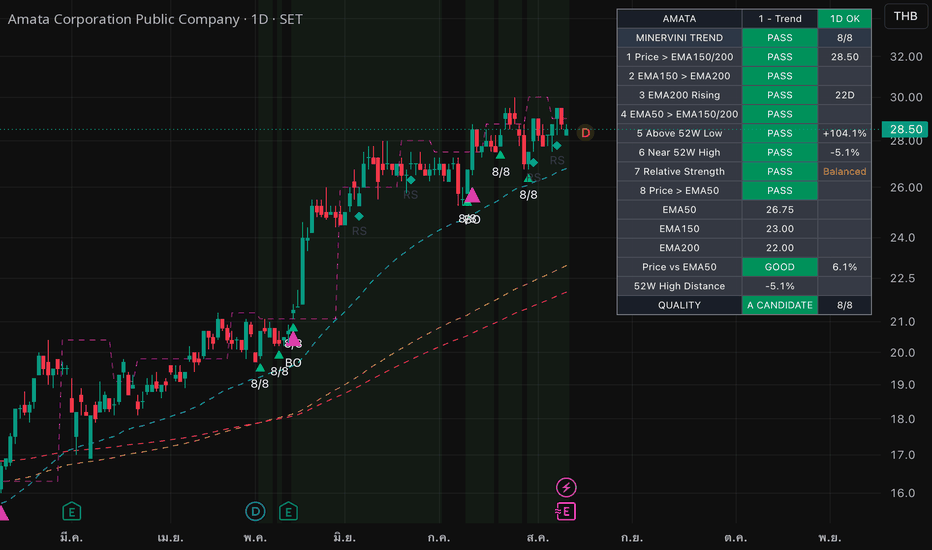The width and height of the screenshot is (932, 550).
Task: Click the เม.ย. month label on time axis
Action: [x=170, y=538]
